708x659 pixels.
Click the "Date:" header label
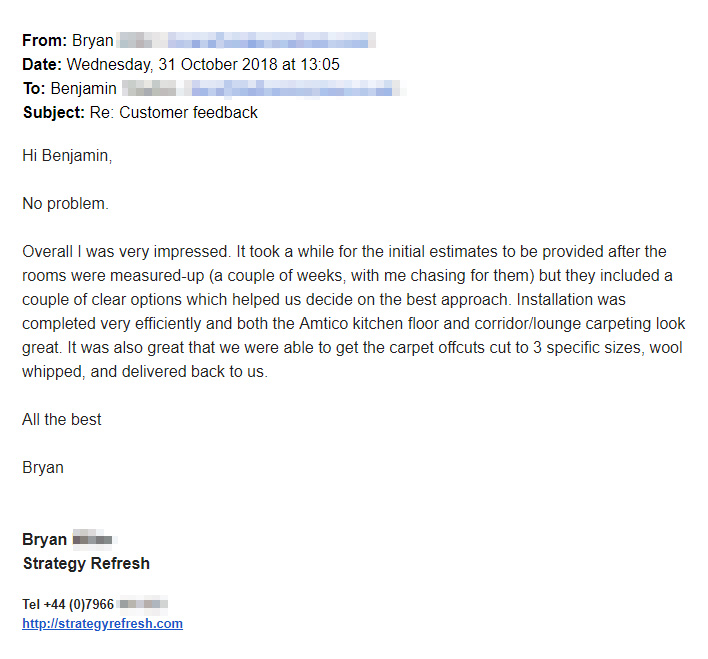[42, 65]
